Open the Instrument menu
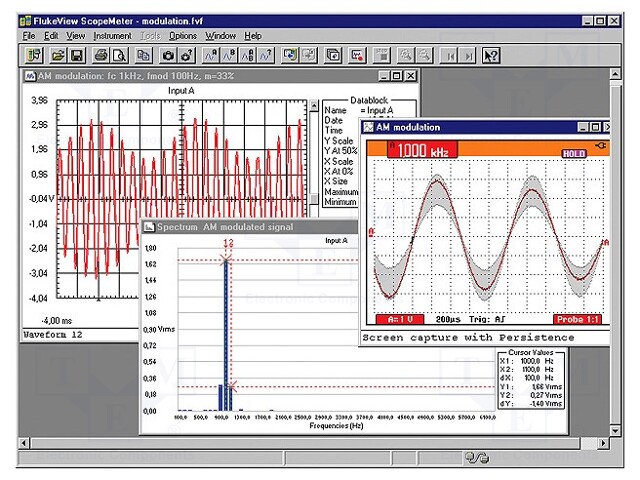 coord(113,35)
